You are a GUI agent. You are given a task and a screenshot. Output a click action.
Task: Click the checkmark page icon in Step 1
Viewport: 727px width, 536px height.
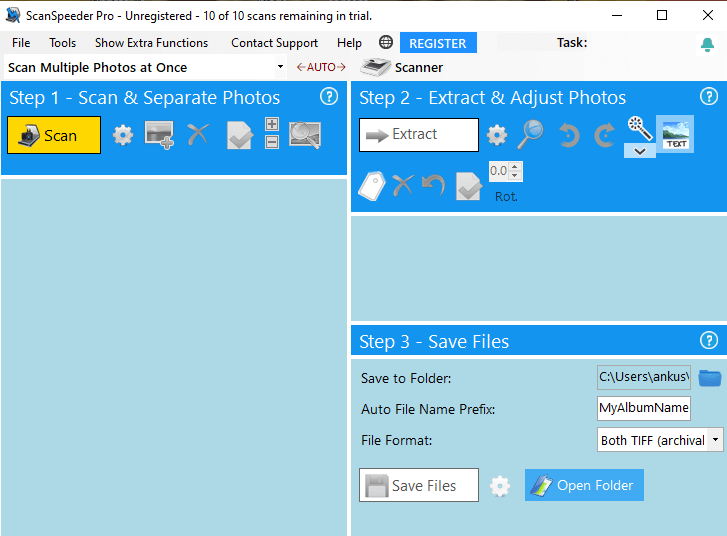(x=240, y=135)
